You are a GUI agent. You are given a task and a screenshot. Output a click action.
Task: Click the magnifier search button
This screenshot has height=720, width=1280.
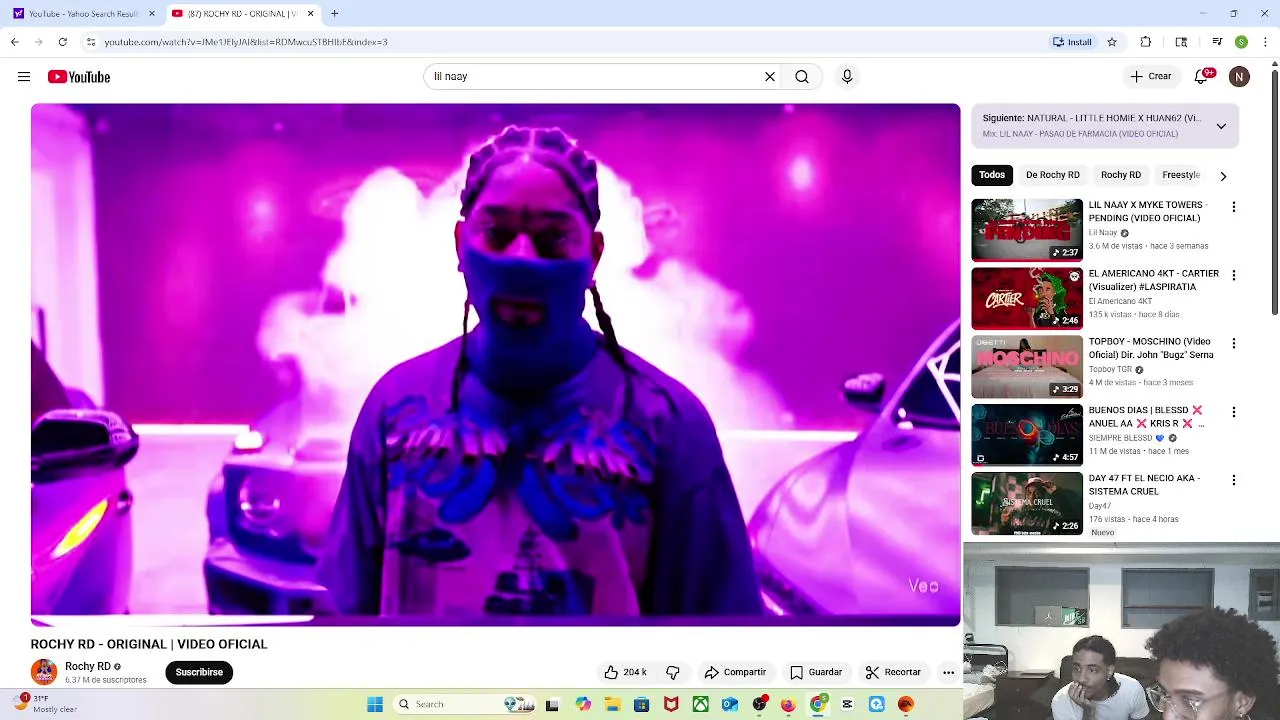tap(802, 76)
